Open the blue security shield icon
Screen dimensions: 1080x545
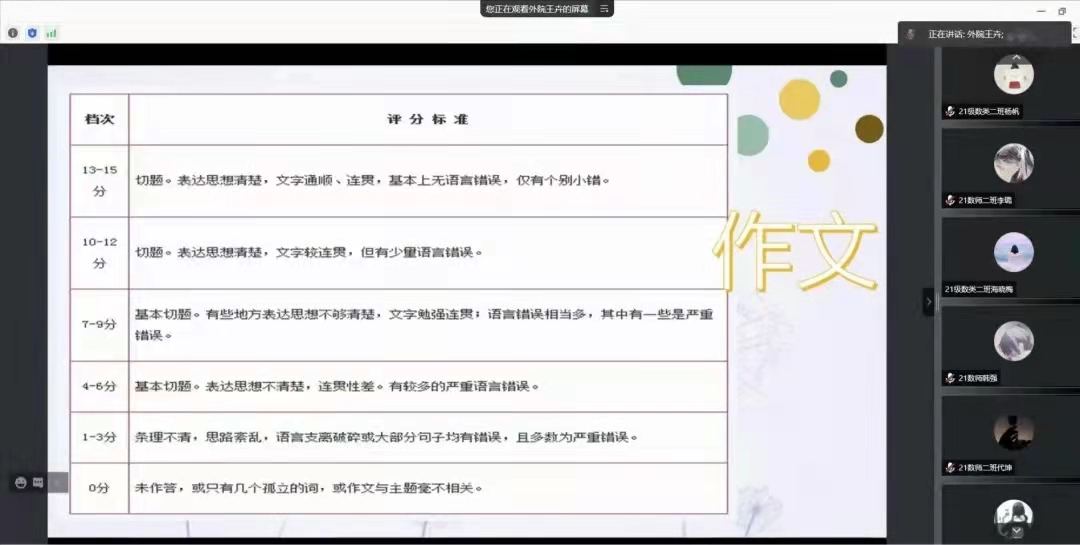click(x=31, y=33)
